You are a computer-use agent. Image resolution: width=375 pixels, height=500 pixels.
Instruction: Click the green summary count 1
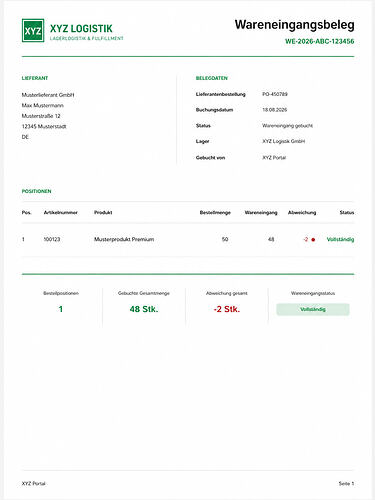click(x=61, y=309)
